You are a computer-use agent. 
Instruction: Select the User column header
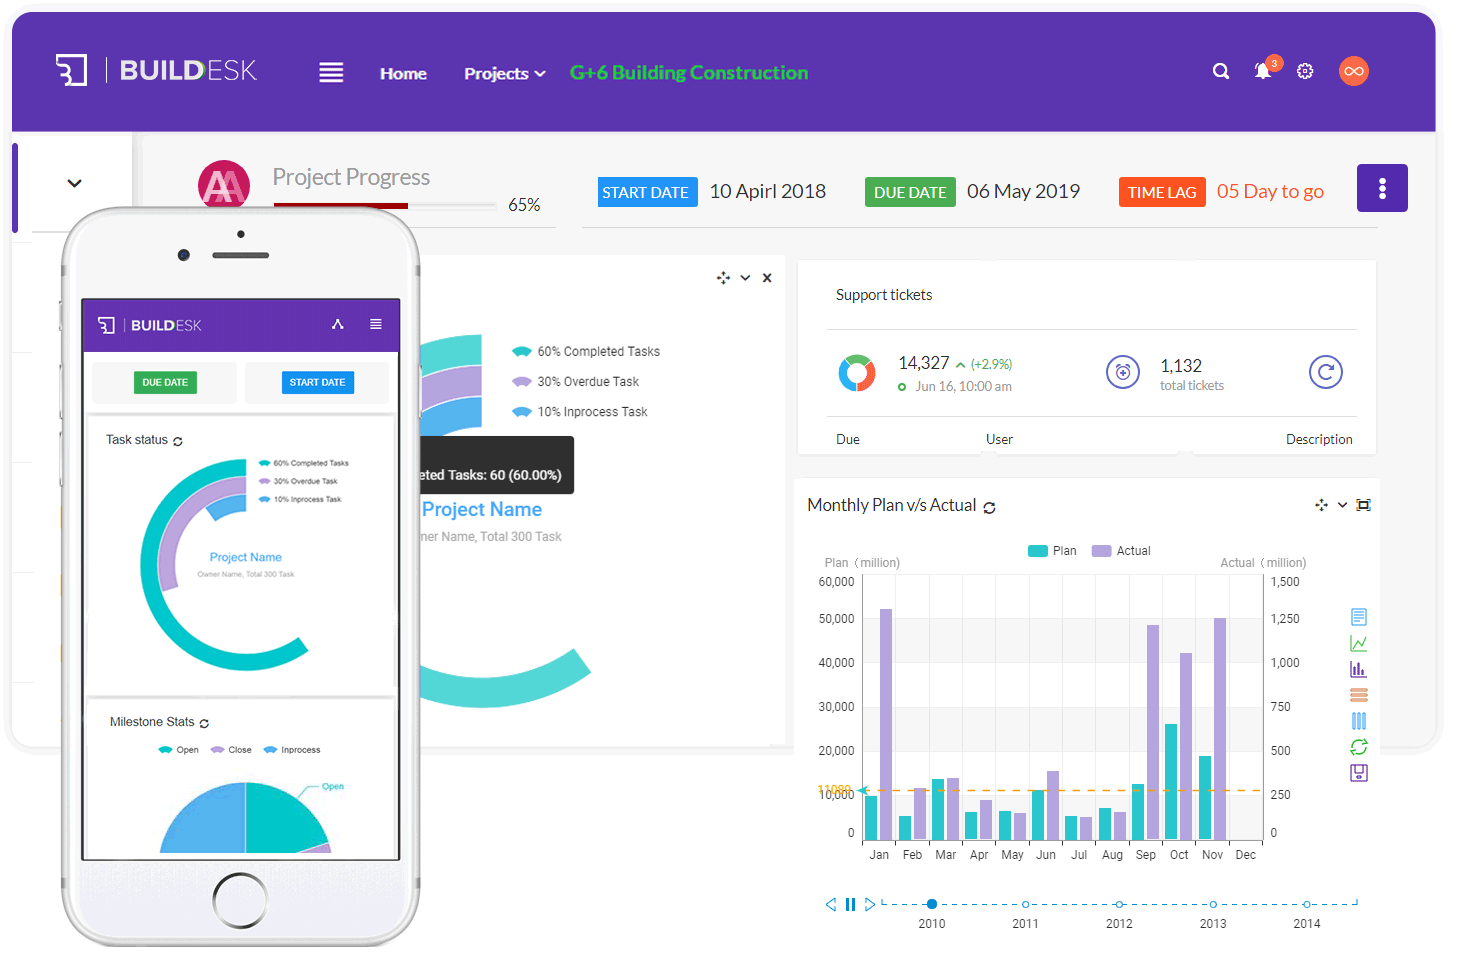click(999, 439)
